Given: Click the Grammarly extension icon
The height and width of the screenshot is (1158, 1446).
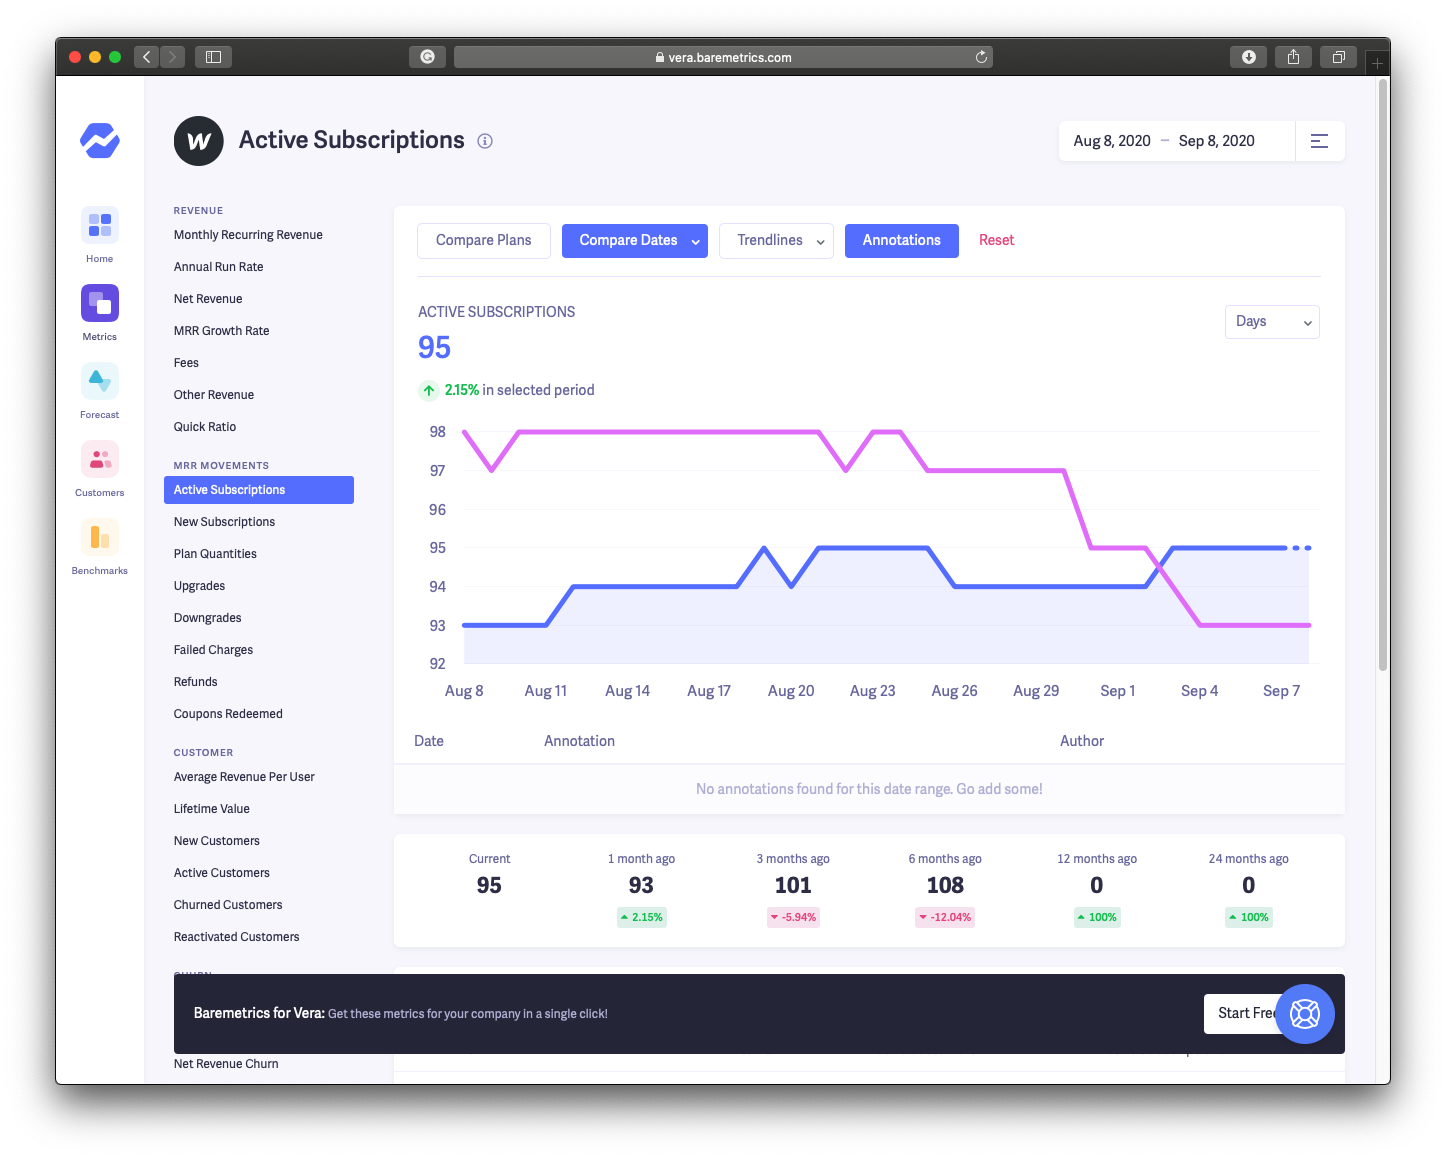Looking at the screenshot, I should [x=427, y=57].
